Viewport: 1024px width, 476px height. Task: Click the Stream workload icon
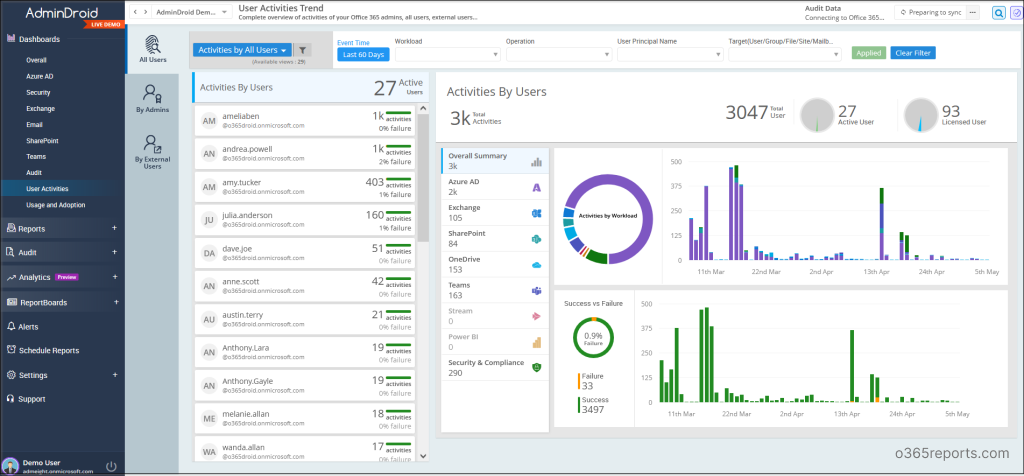click(x=537, y=316)
